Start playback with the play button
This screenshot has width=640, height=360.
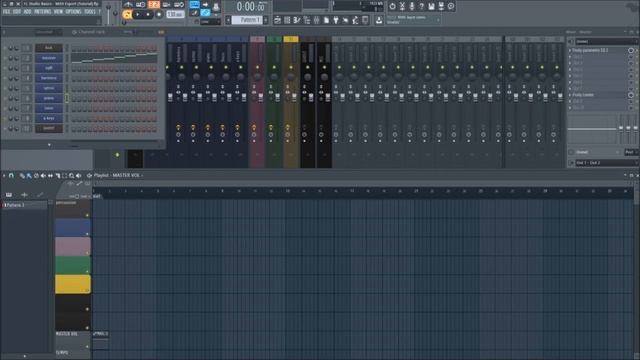(138, 15)
